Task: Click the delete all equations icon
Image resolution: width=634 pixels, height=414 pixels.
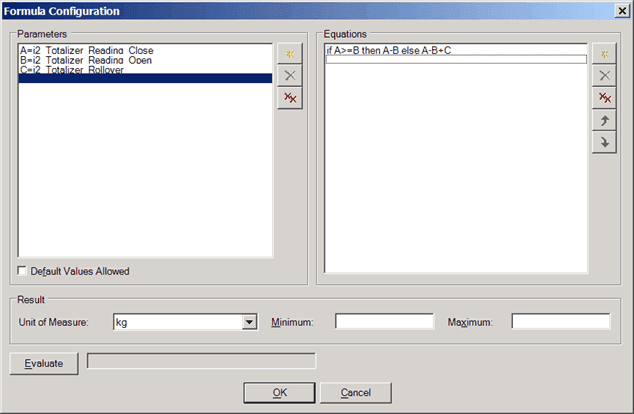Action: 603,98
